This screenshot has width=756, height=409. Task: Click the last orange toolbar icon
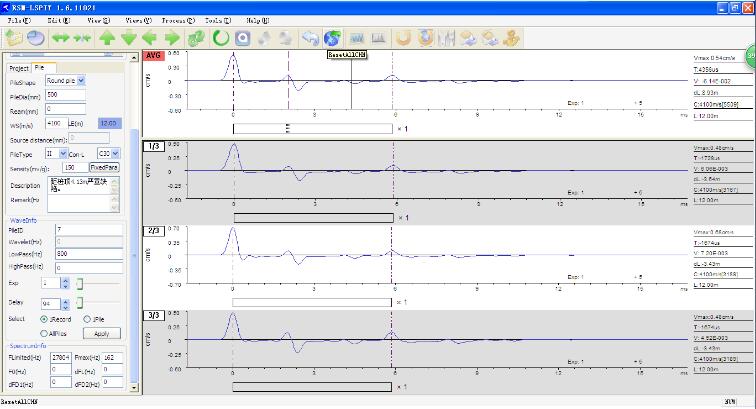click(x=512, y=38)
